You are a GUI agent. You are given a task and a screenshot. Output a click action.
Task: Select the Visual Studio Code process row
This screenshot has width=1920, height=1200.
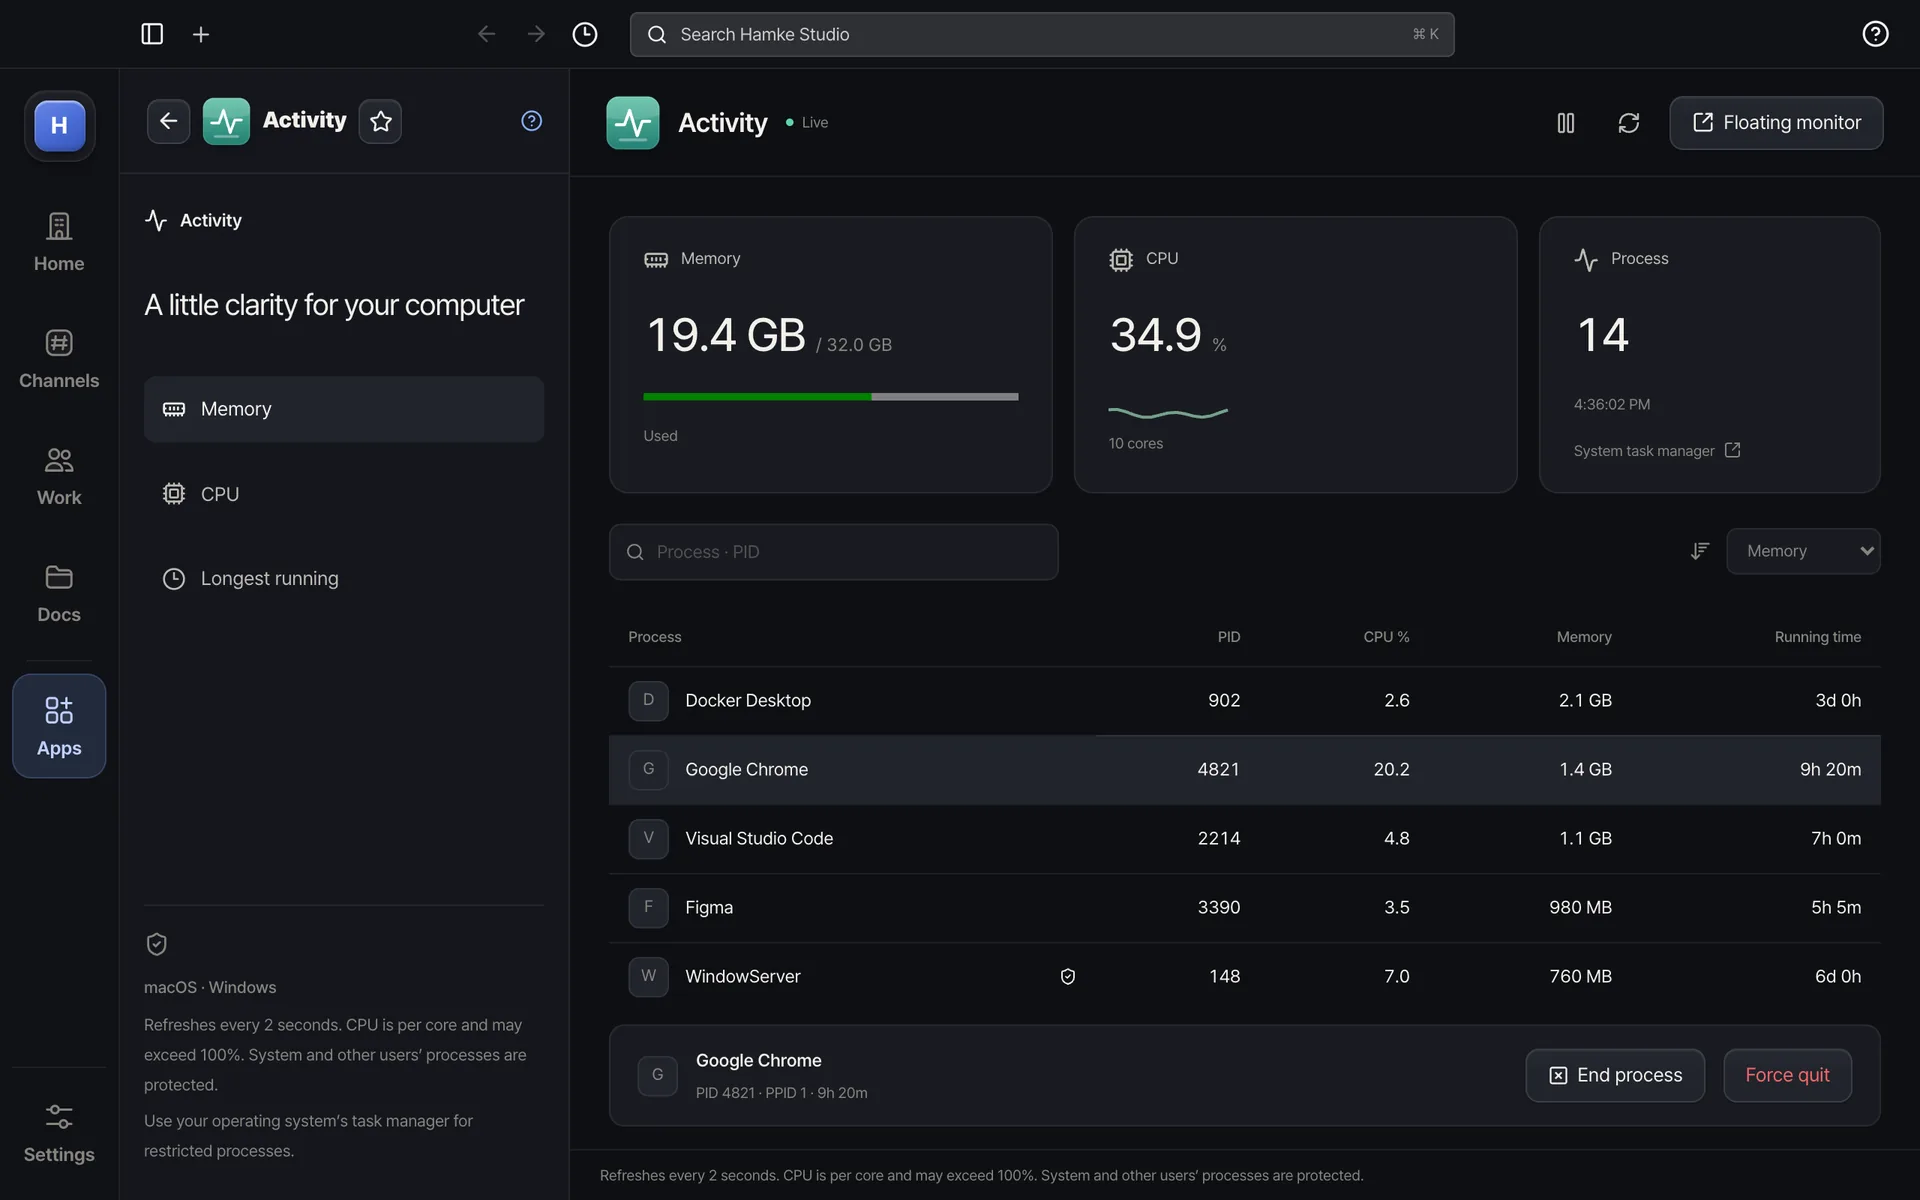click(1245, 838)
